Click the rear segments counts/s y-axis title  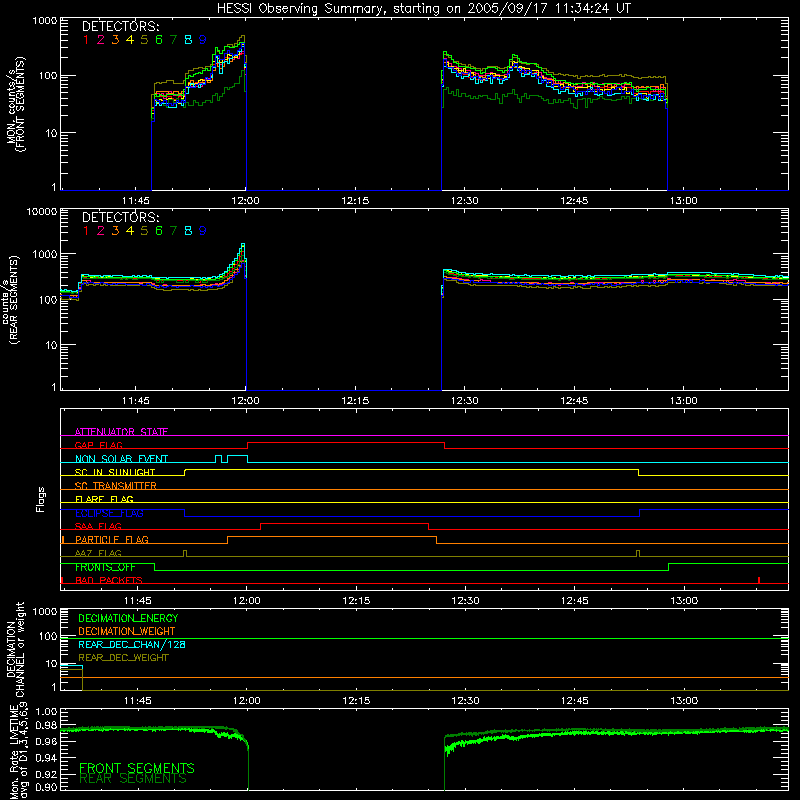[10, 300]
